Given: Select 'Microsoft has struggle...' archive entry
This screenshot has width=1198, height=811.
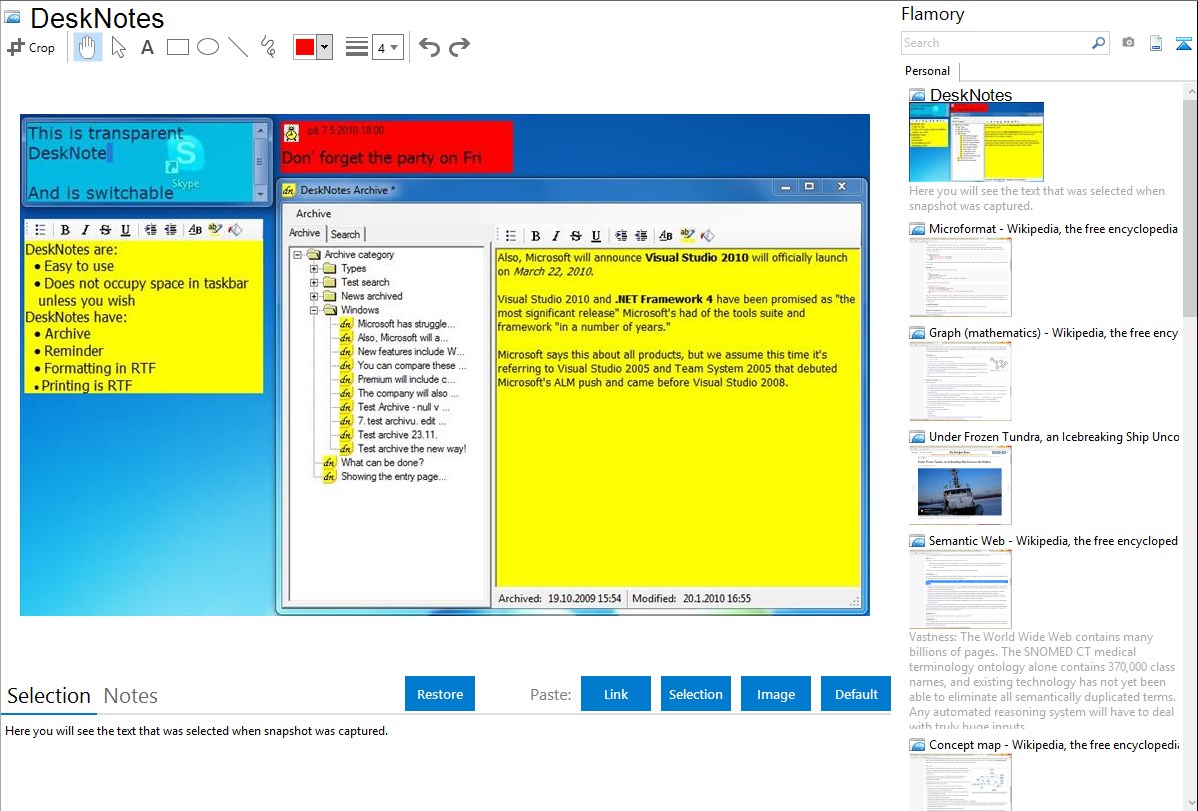Looking at the screenshot, I should click(x=406, y=324).
